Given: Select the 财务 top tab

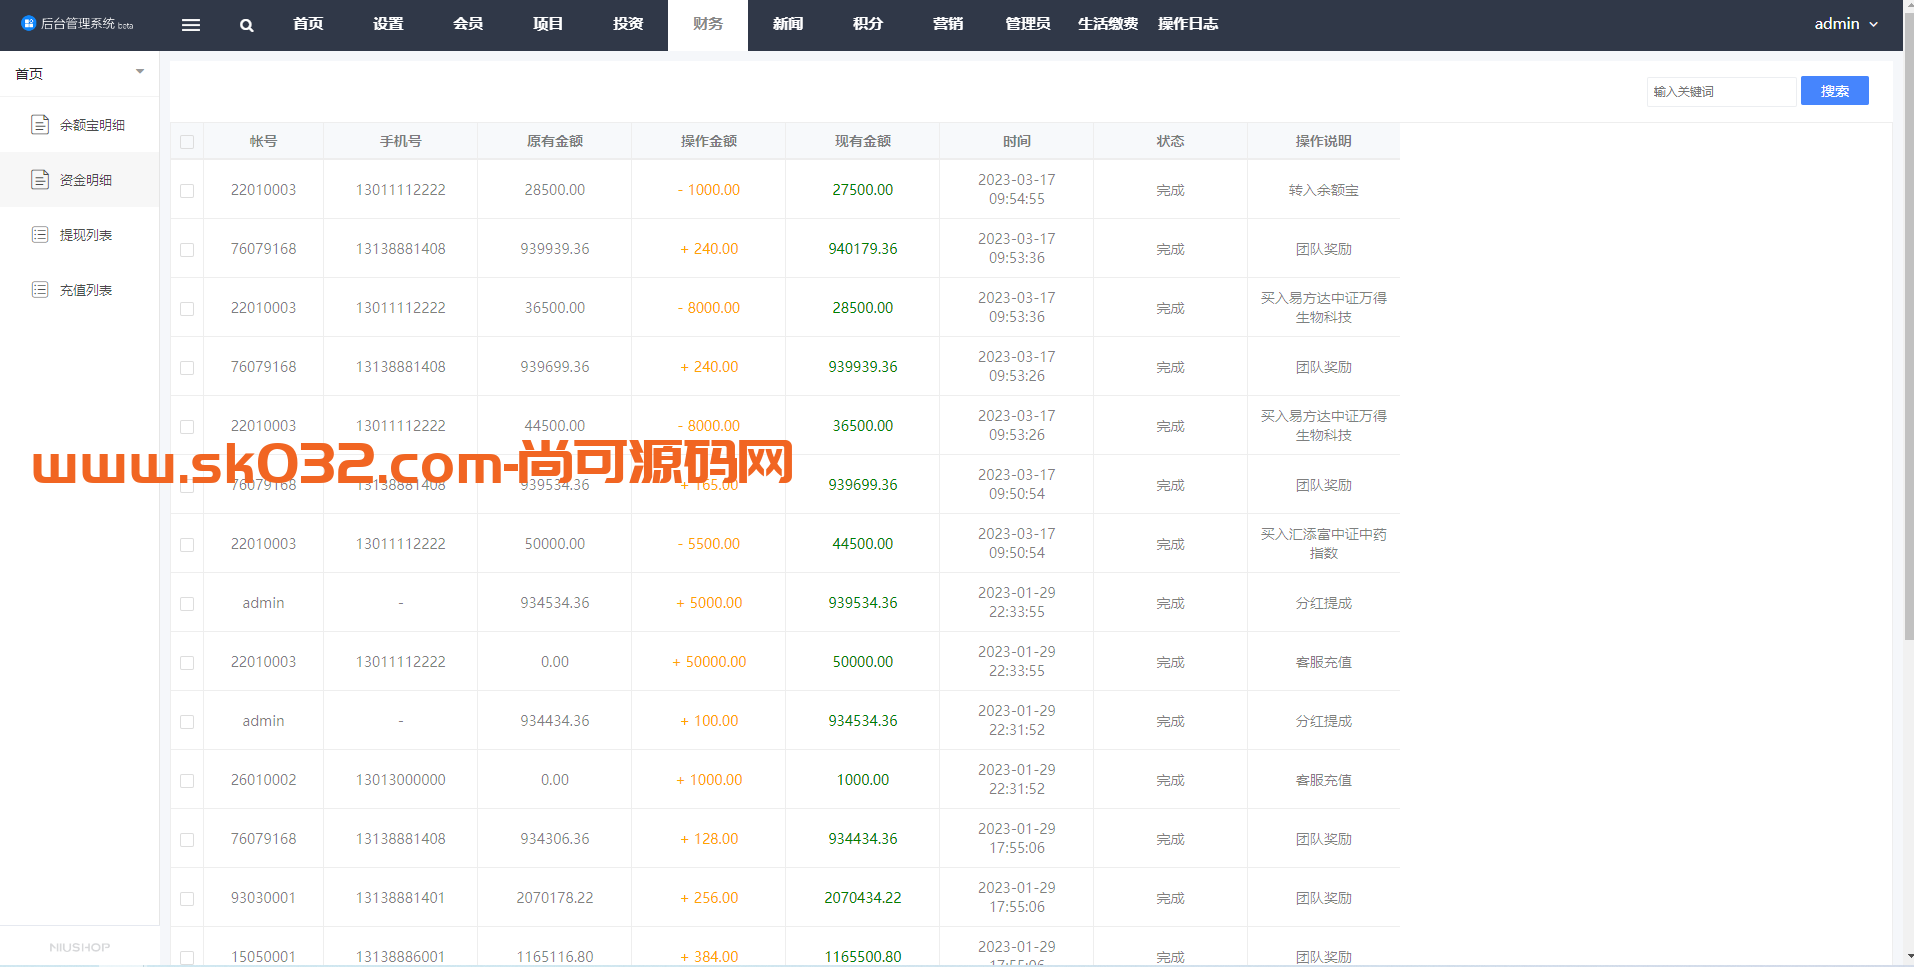Looking at the screenshot, I should (708, 24).
